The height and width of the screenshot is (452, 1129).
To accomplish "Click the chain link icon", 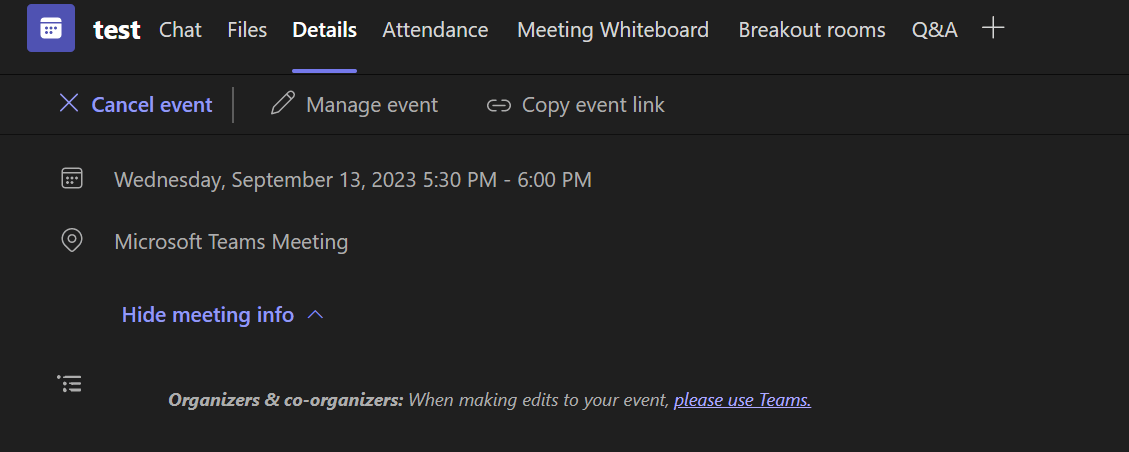I will [x=498, y=105].
